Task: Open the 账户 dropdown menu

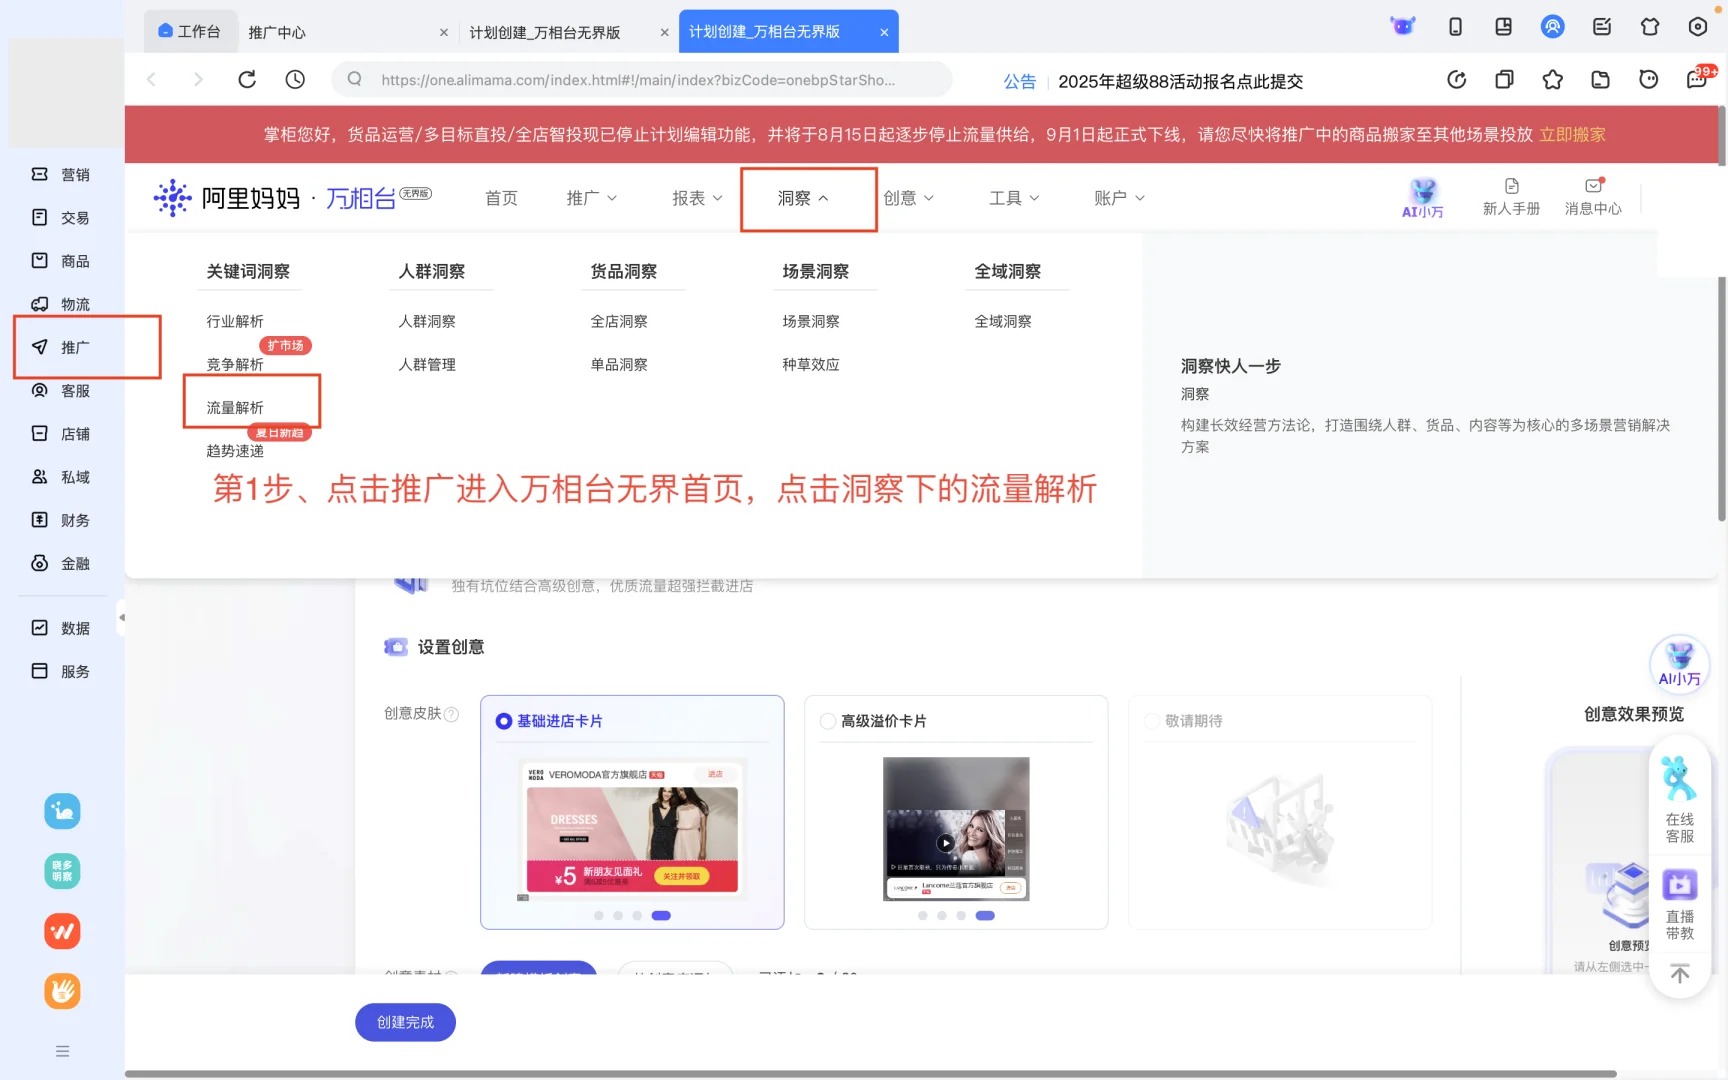Action: click(x=1118, y=198)
